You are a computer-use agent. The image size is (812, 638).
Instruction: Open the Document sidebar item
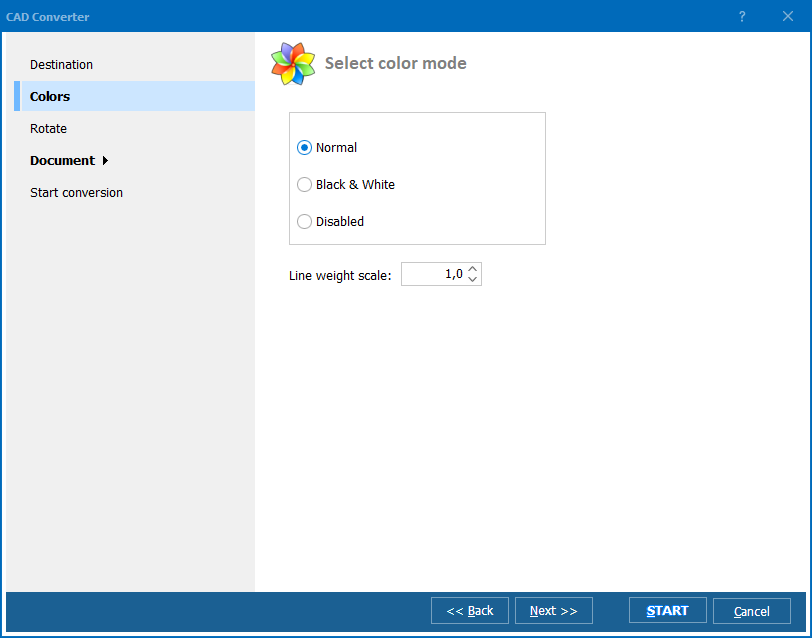(62, 161)
